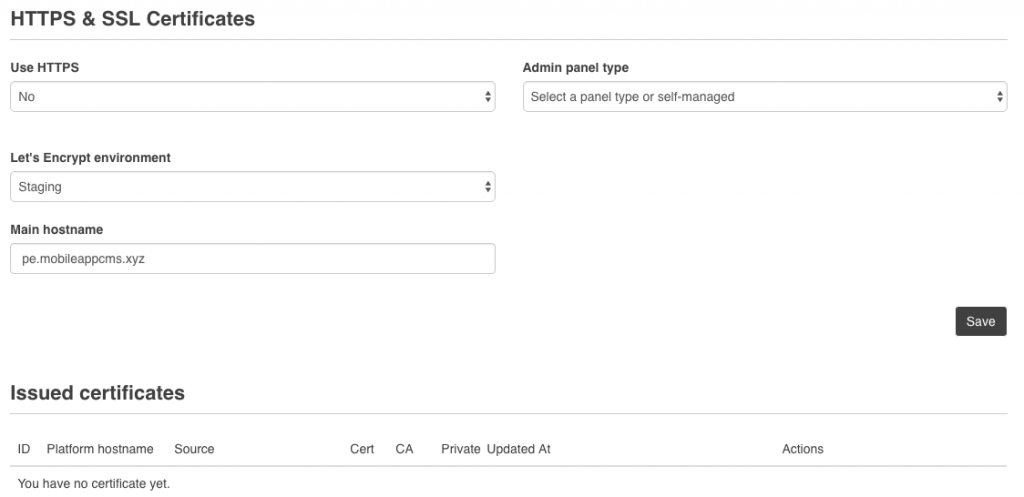Click the CA column header
This screenshot has width=1024, height=497.
tap(404, 449)
